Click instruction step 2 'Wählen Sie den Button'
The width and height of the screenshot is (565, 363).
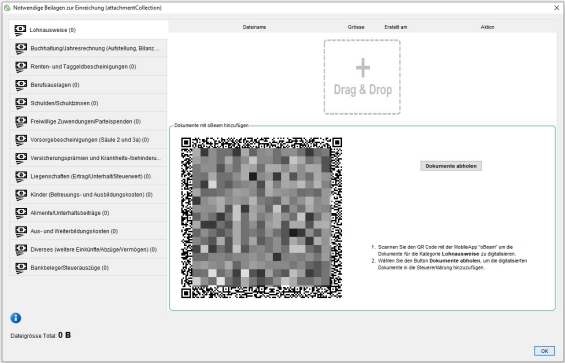[x=450, y=264]
